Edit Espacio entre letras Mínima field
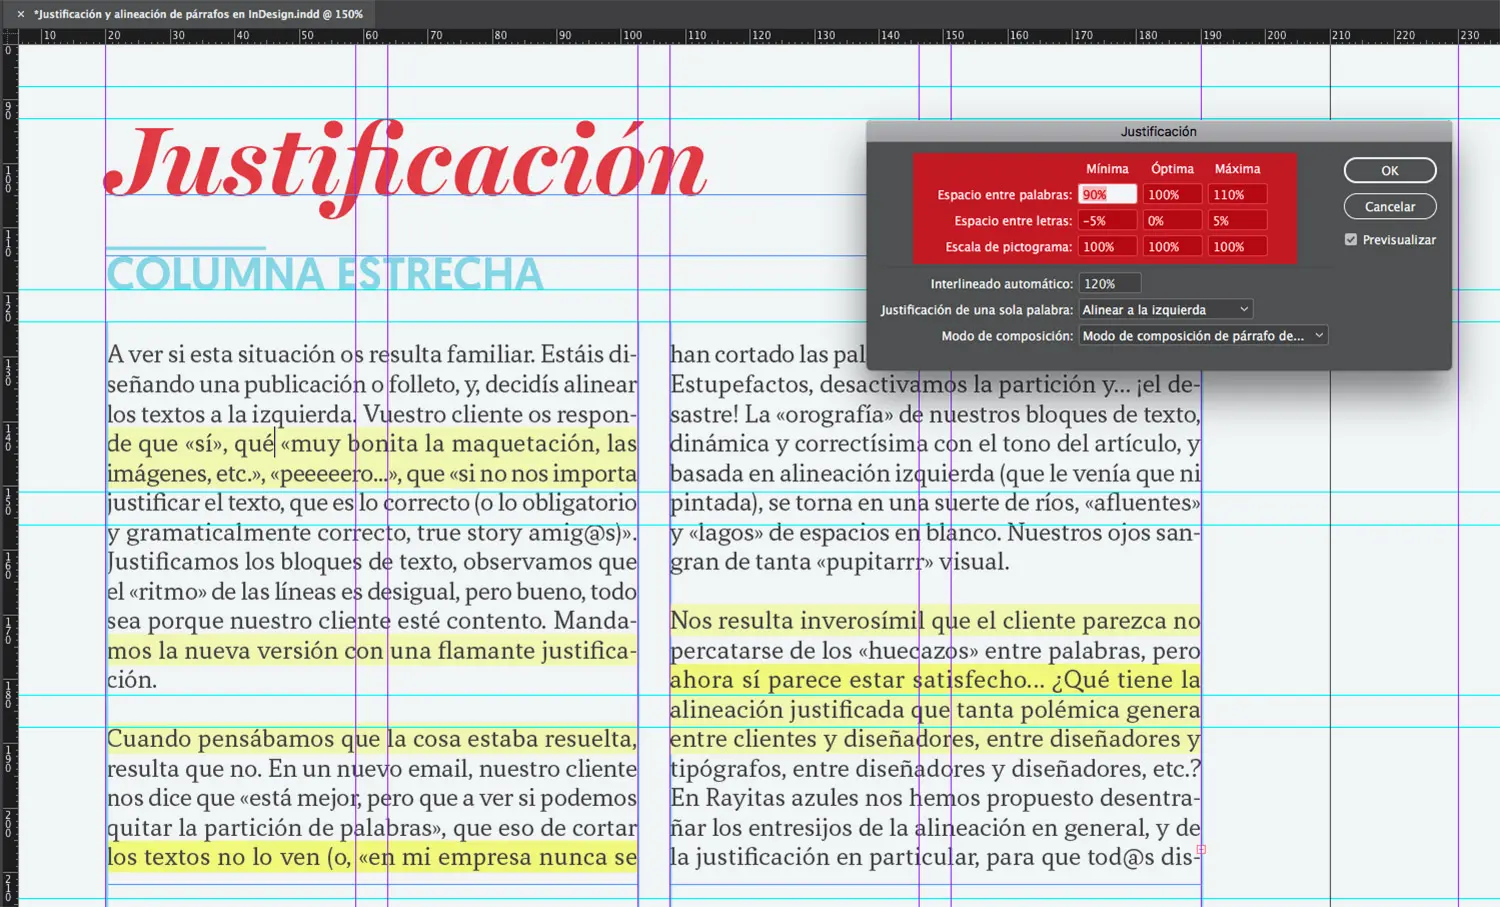This screenshot has height=907, width=1500. coord(1108,221)
